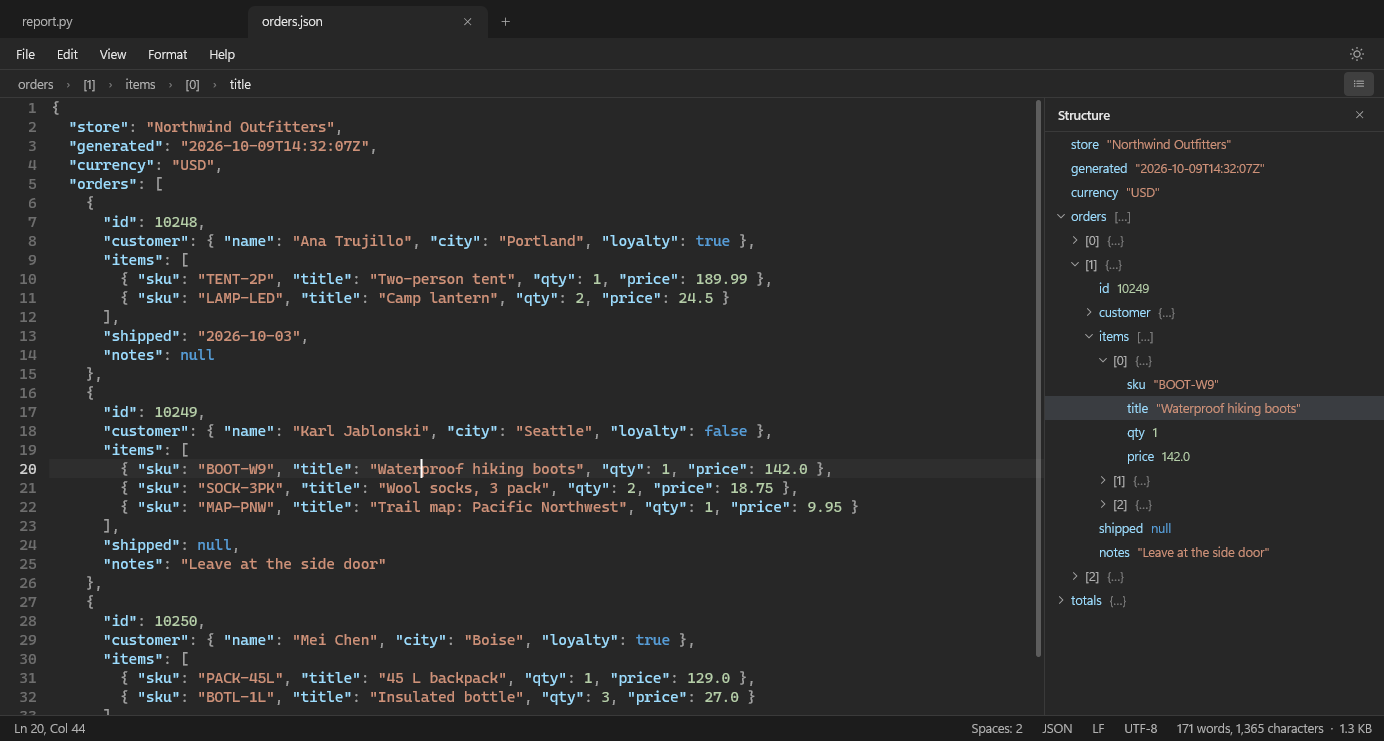Viewport: 1384px width, 741px height.
Task: Change encoding via UTF-8 status
Action: (1140, 728)
